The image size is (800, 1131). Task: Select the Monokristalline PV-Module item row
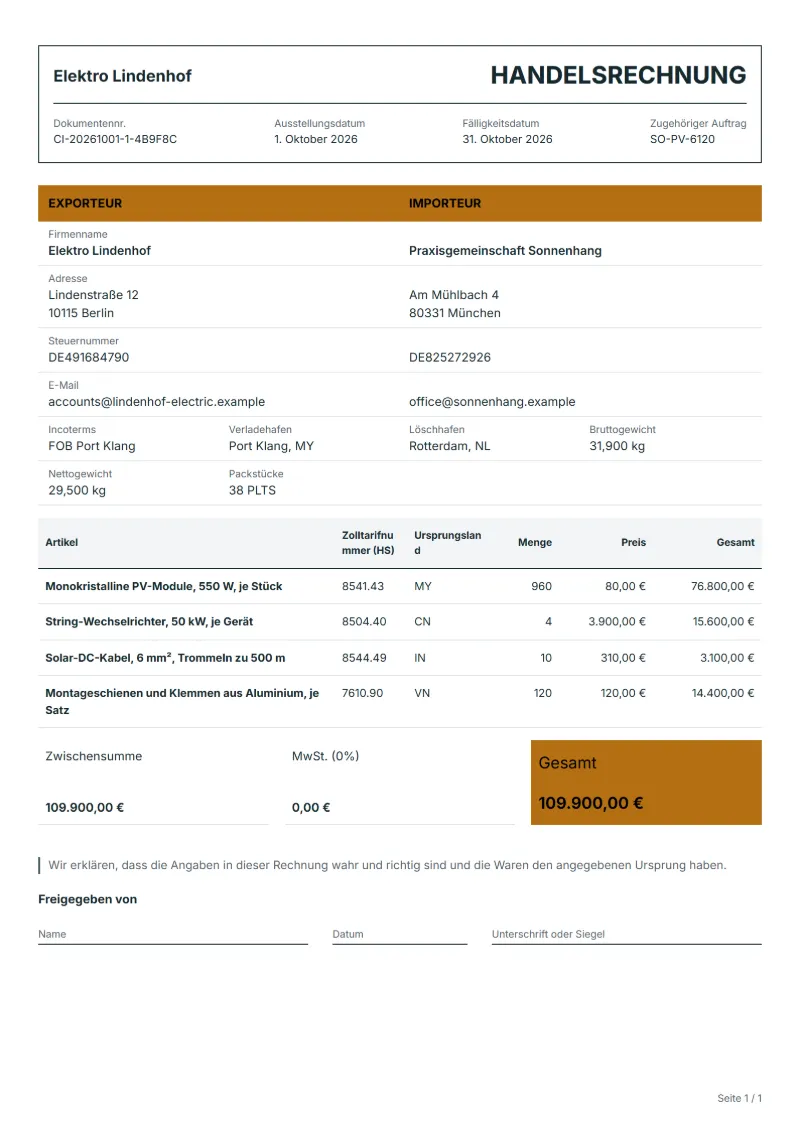coord(400,586)
